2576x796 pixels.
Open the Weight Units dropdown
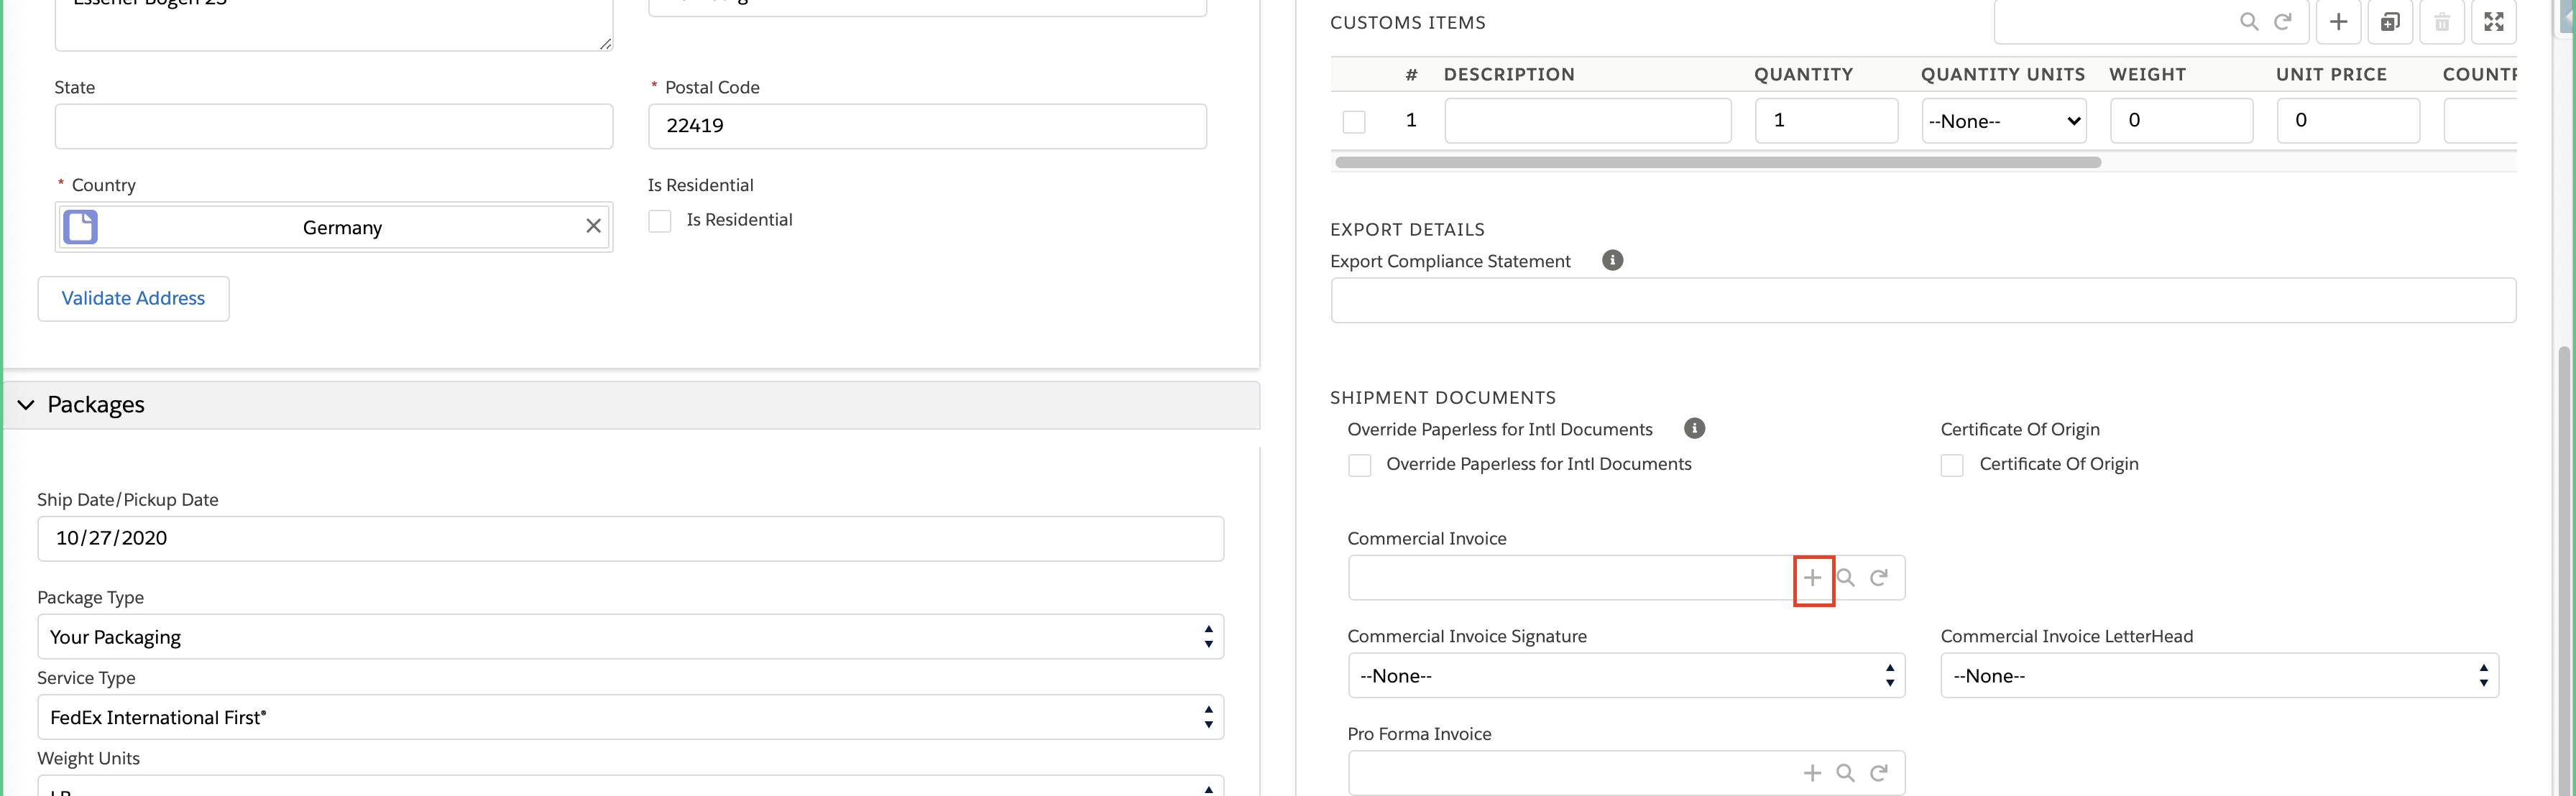point(631,786)
